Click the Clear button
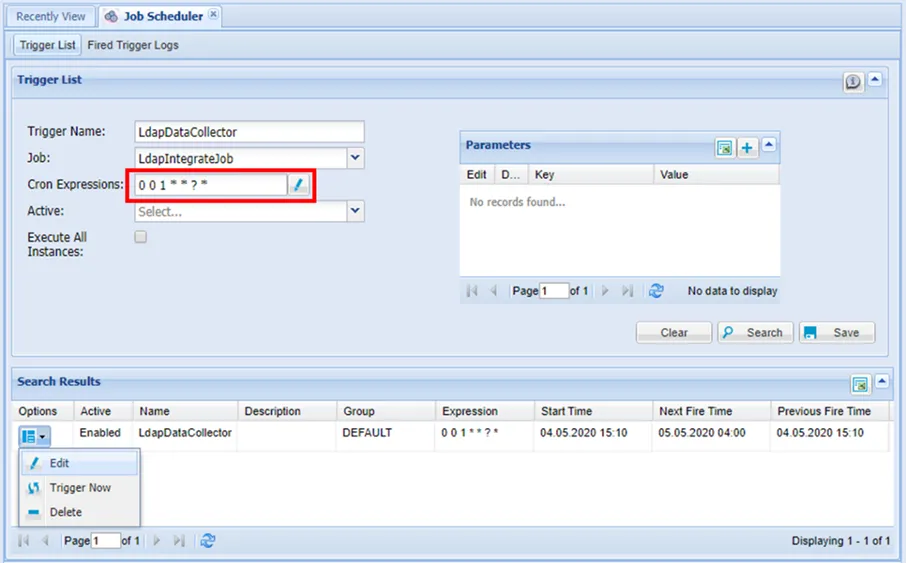The width and height of the screenshot is (906, 563). 674,333
